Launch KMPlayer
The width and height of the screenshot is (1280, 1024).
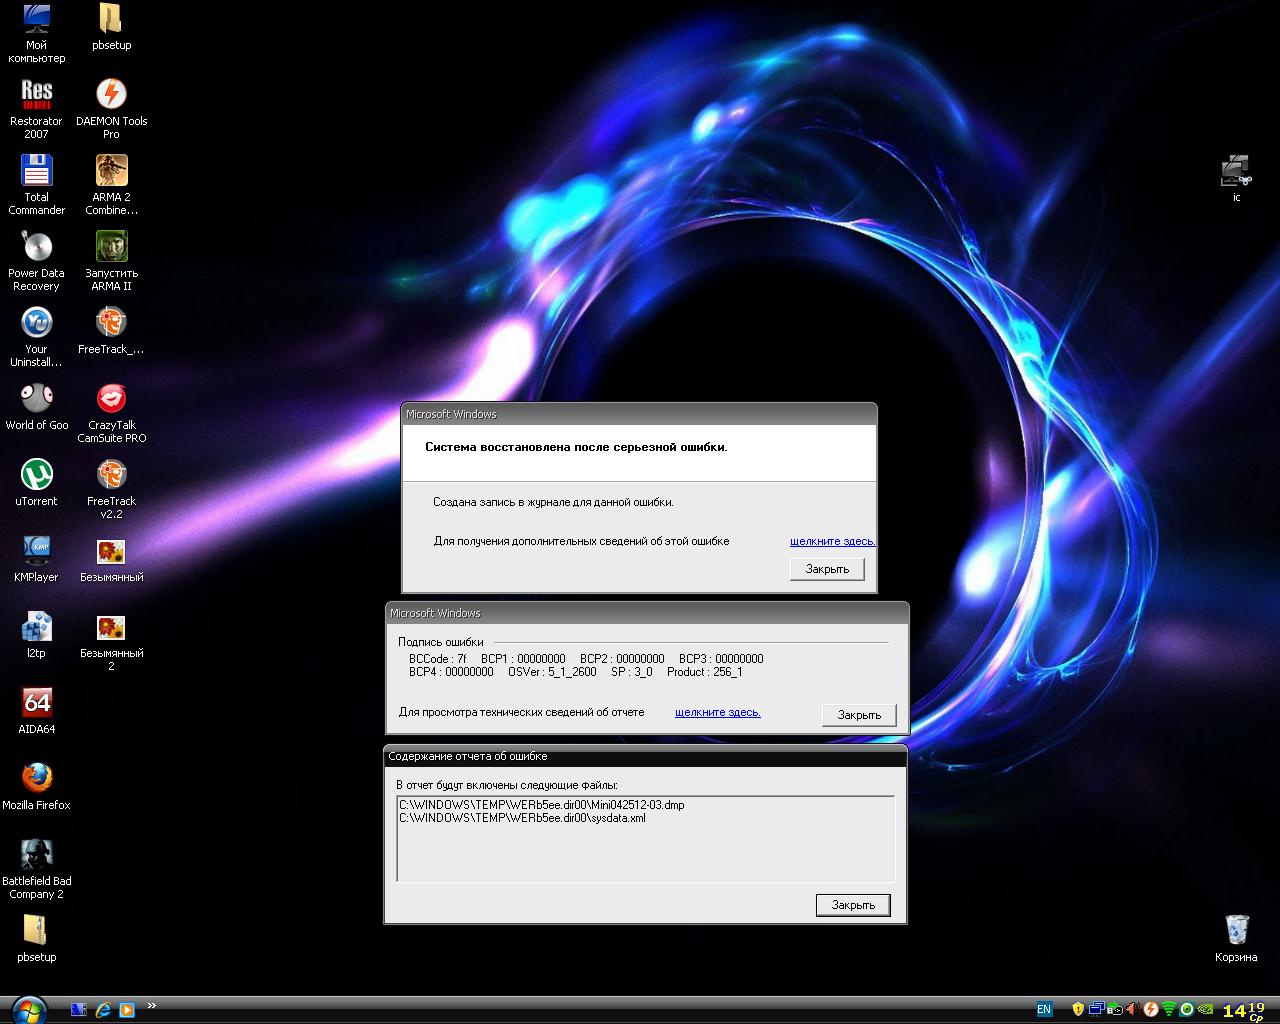[36, 559]
